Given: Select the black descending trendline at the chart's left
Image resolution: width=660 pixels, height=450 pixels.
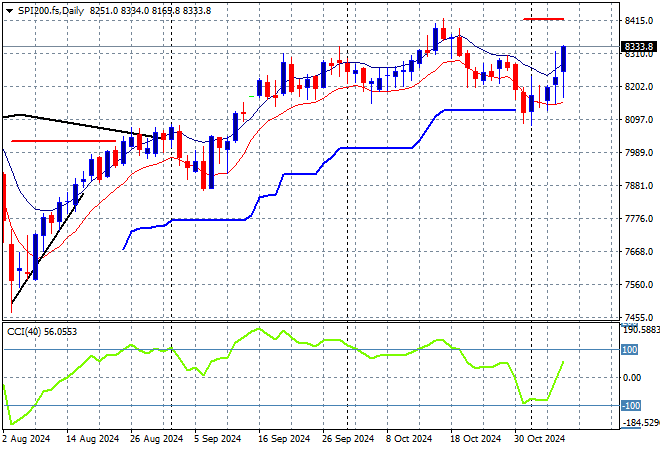Looking at the screenshot, I should (x=80, y=125).
